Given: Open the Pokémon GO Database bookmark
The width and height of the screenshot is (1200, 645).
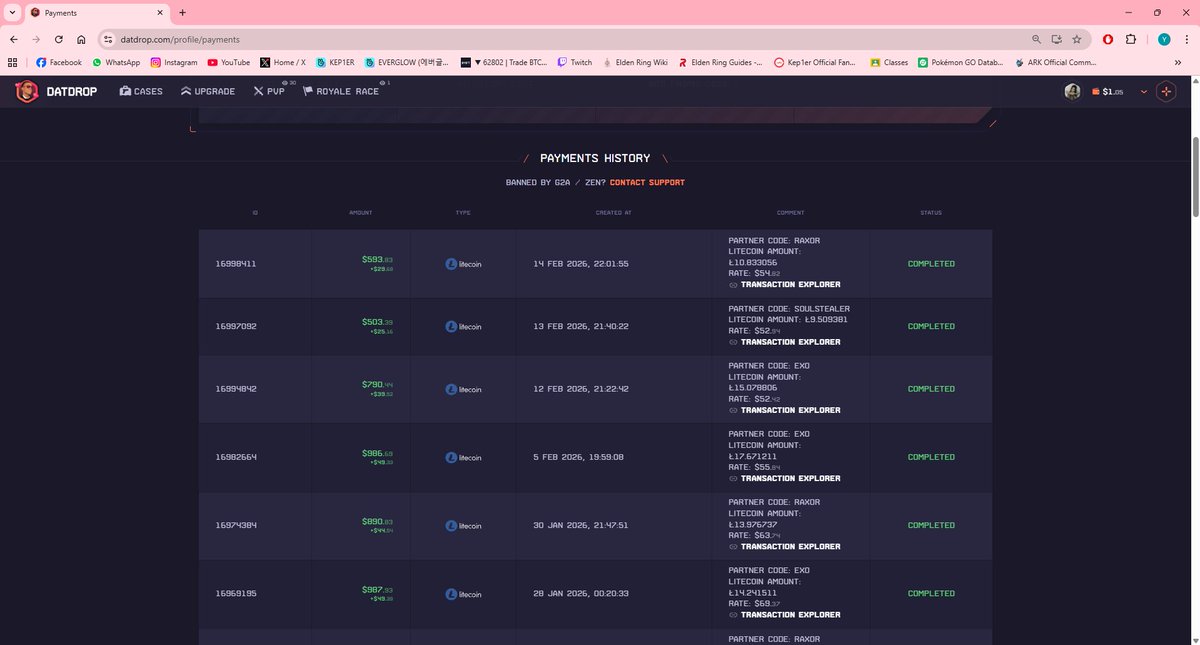Looking at the screenshot, I should [960, 62].
